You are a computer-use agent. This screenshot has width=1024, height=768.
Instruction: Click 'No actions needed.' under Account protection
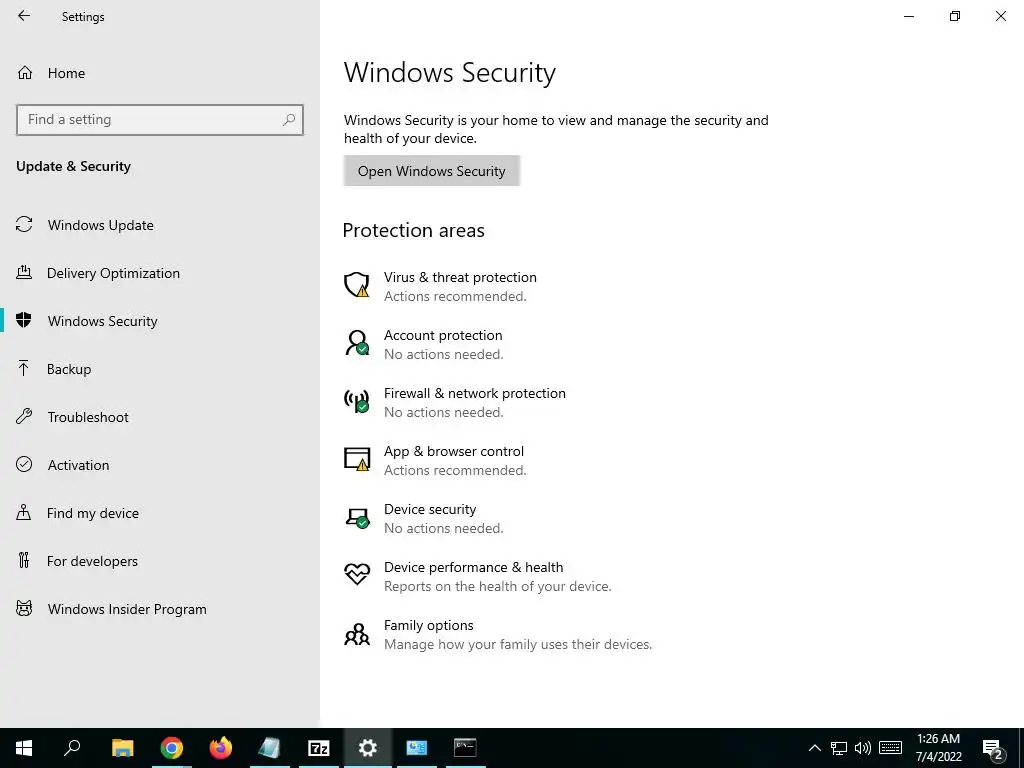tap(443, 355)
